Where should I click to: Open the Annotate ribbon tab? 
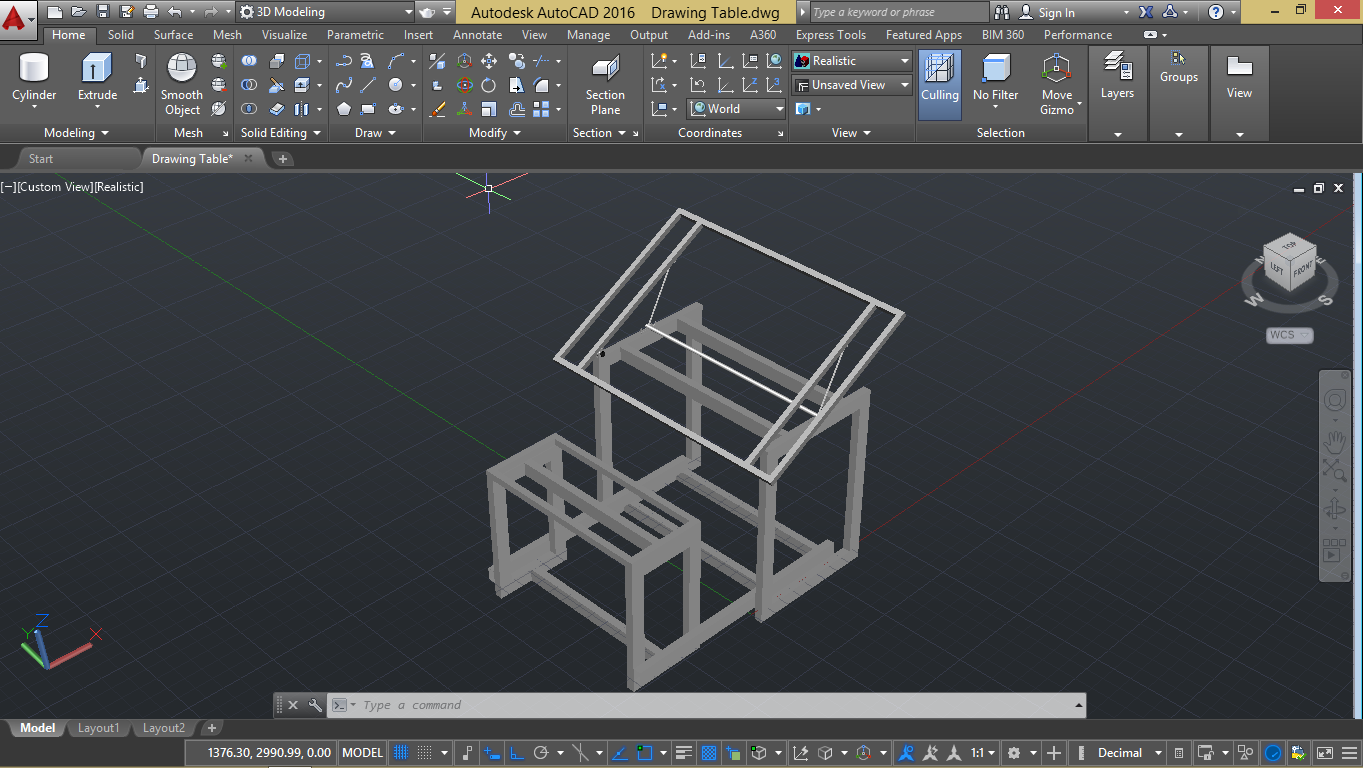click(478, 35)
